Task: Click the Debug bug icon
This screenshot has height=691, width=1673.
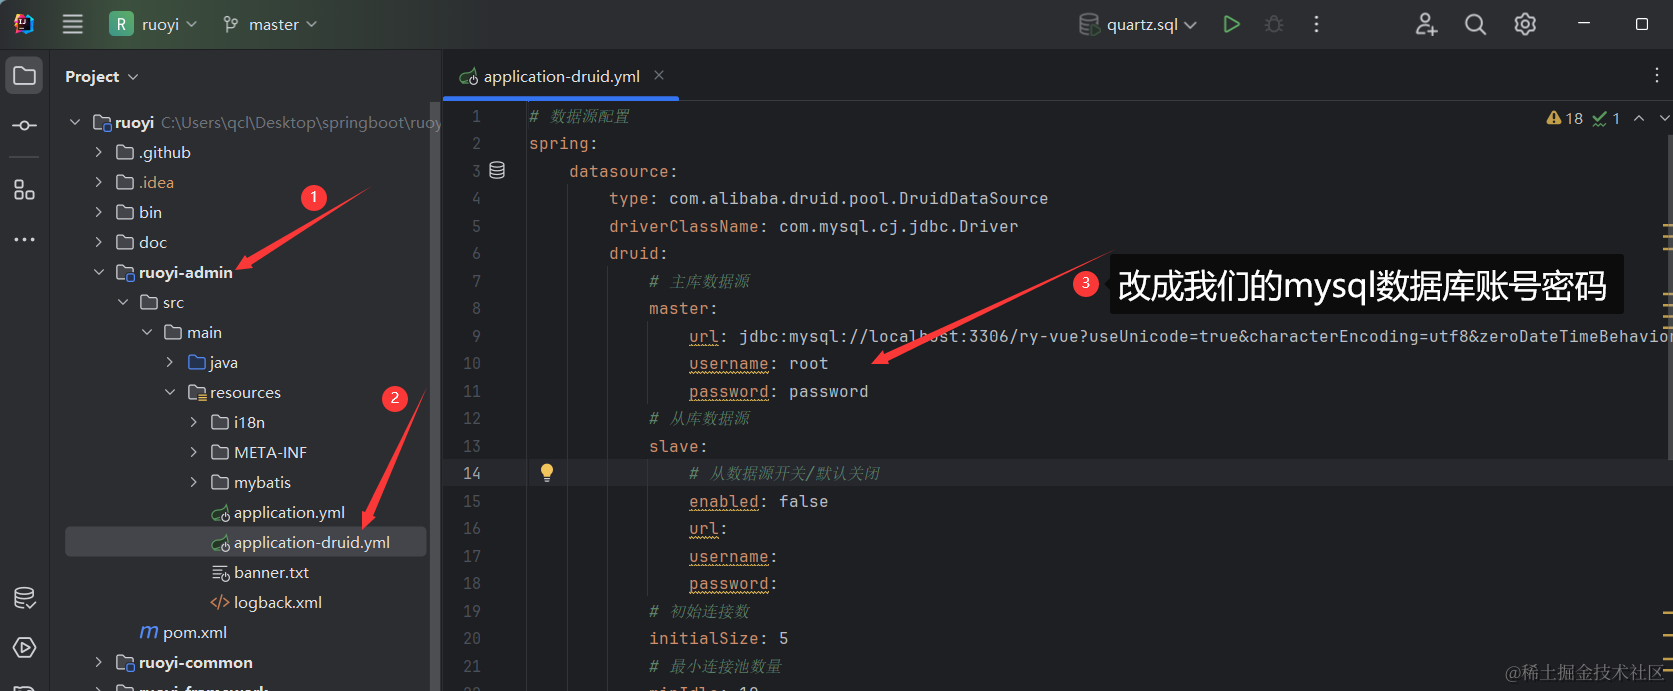Action: 1274,24
